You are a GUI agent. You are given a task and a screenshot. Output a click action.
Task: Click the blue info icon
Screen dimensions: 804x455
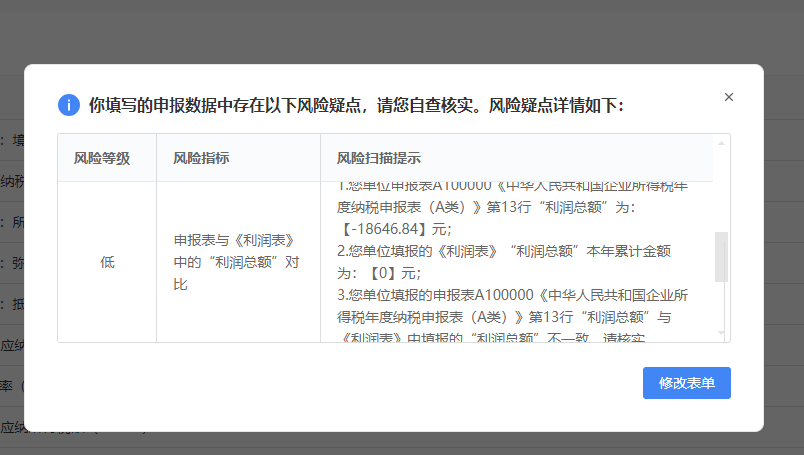[69, 105]
